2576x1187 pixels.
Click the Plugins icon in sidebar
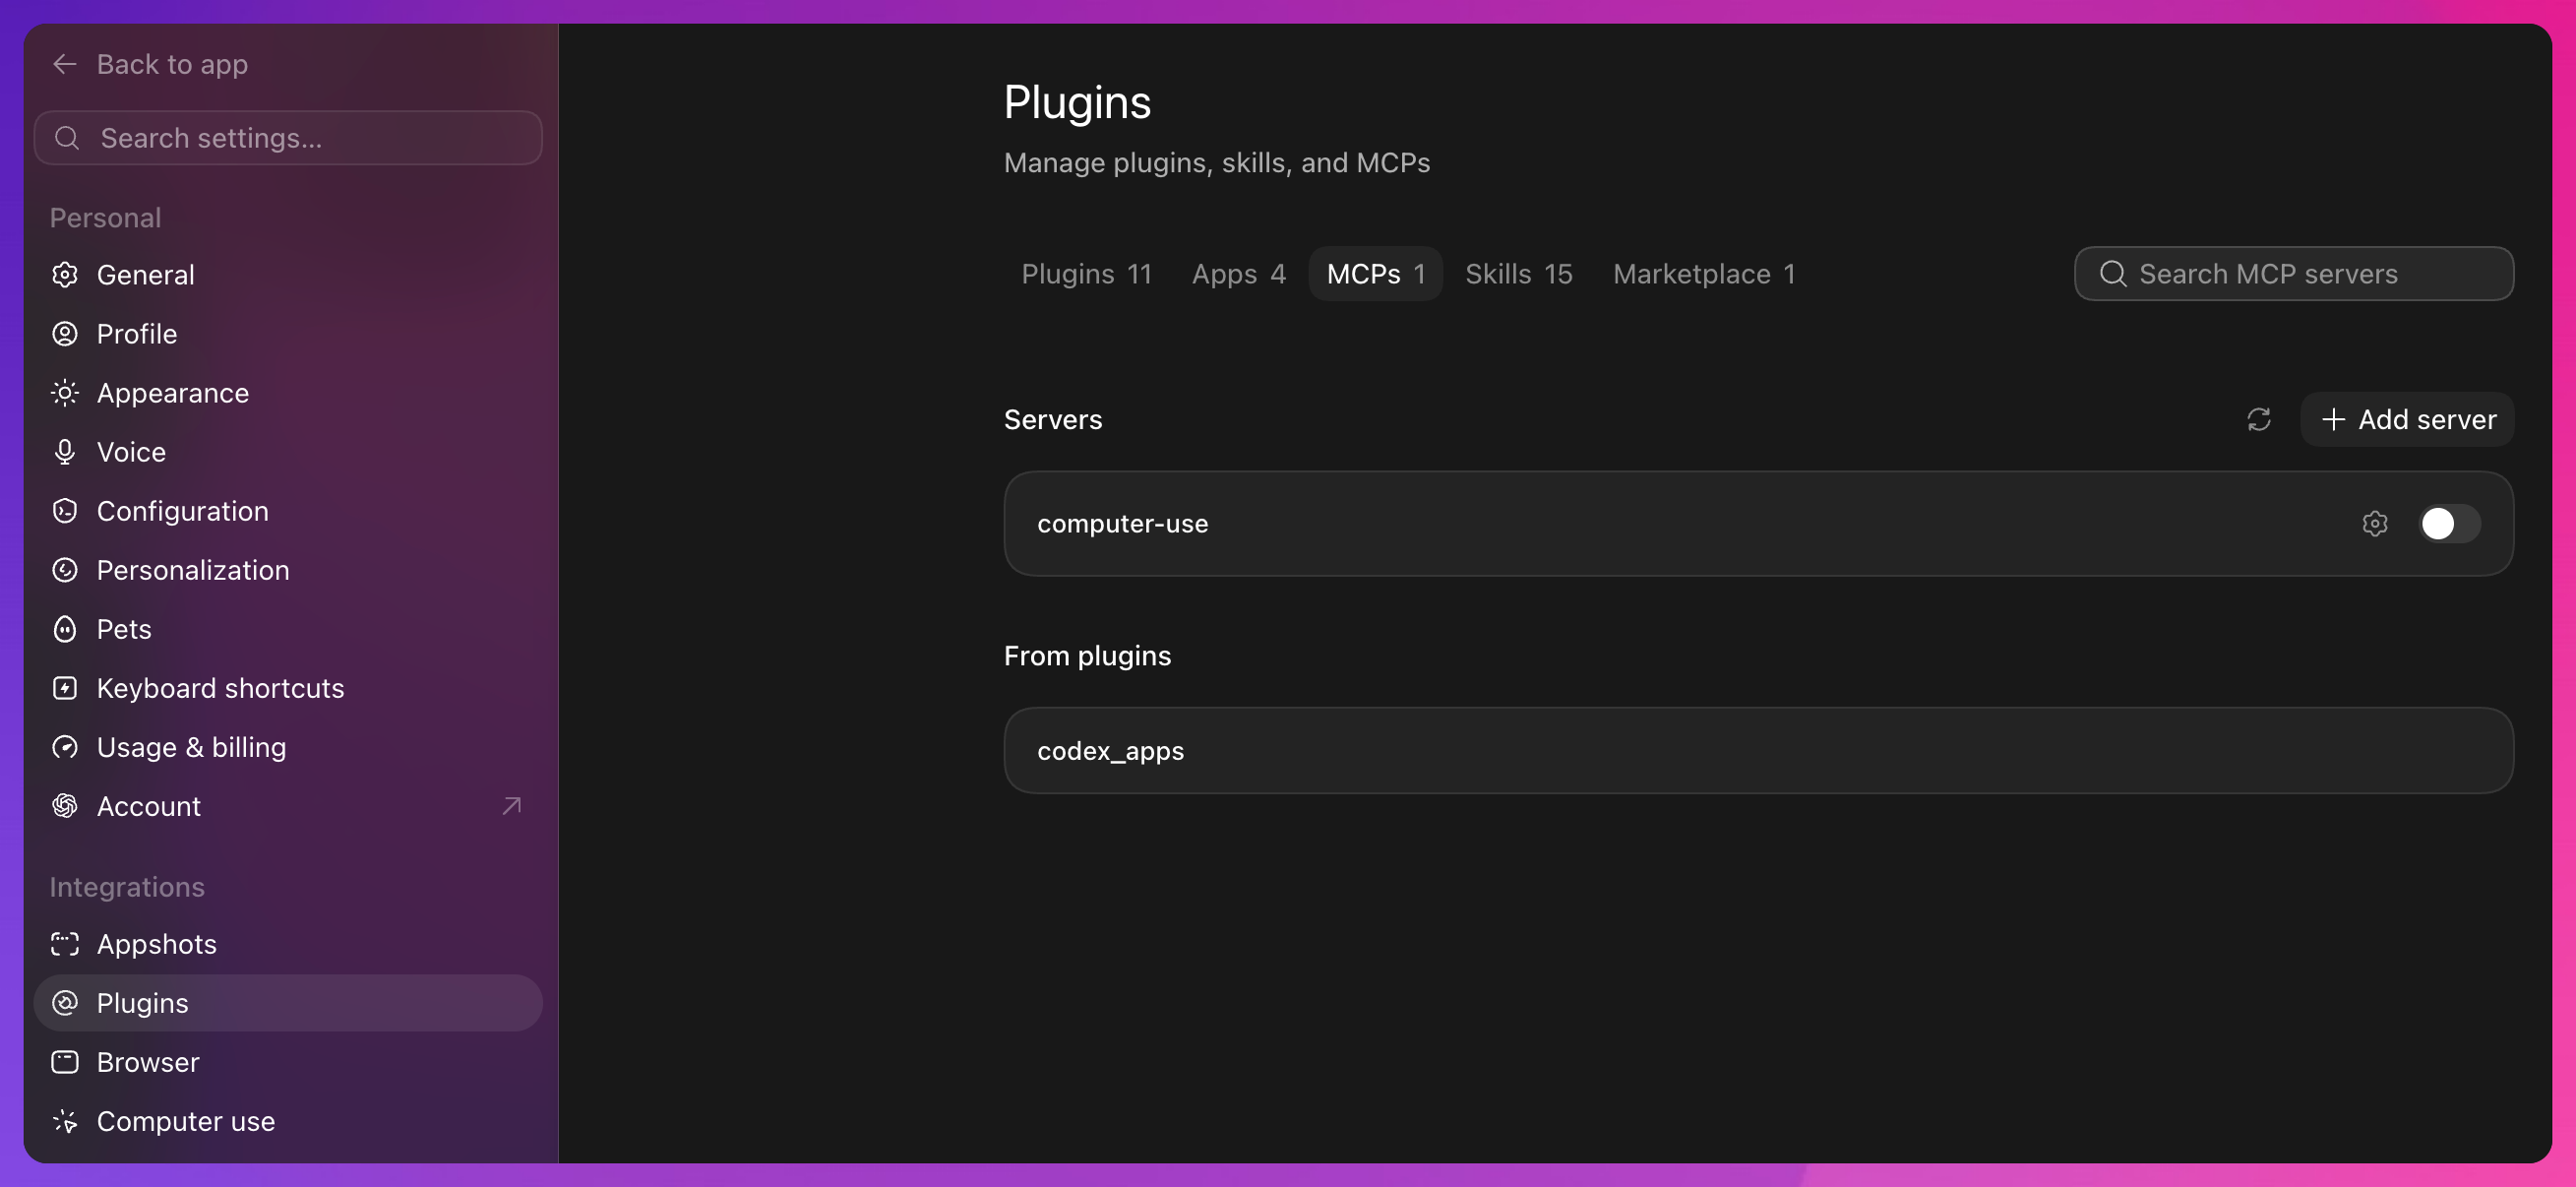coord(65,1003)
